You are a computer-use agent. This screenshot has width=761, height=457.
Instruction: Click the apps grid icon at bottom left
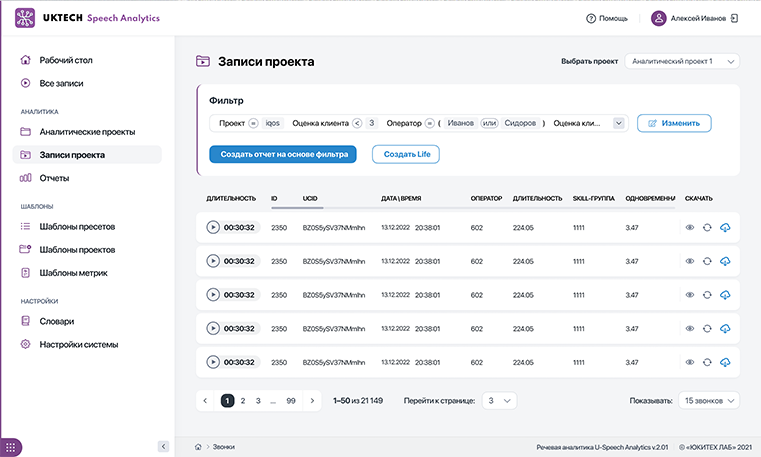(14, 446)
